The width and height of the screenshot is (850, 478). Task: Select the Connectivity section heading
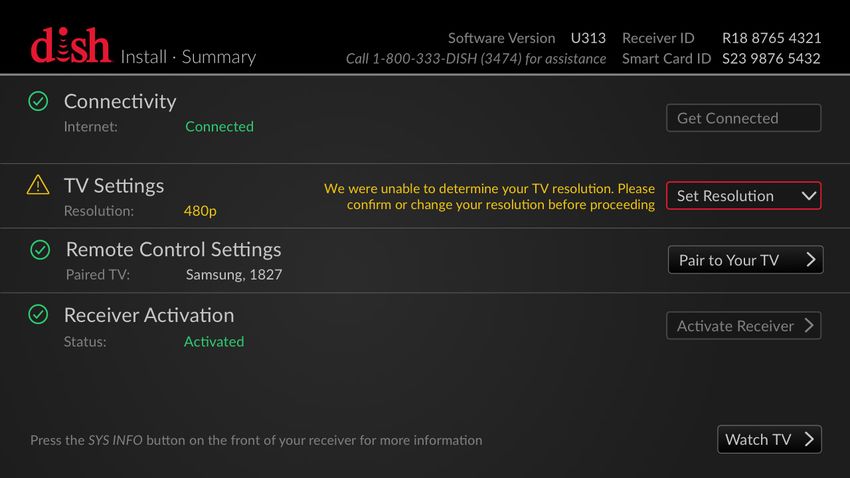120,101
